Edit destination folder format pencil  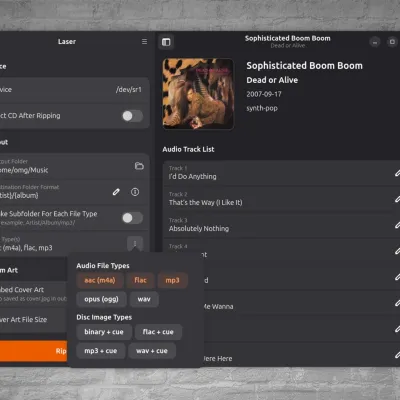[x=116, y=192]
